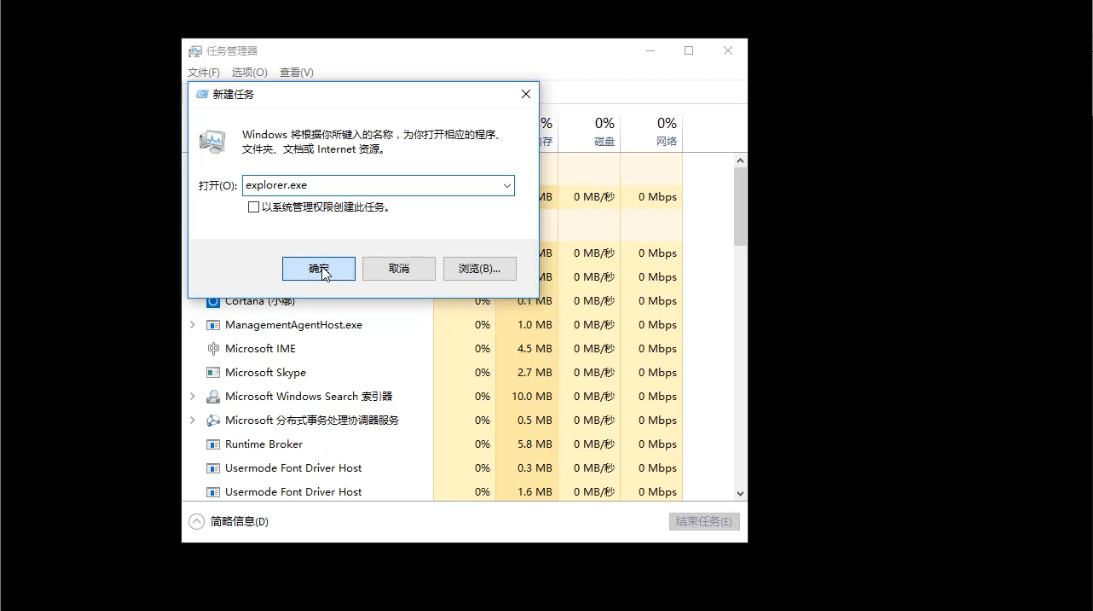Image resolution: width=1093 pixels, height=611 pixels.
Task: Click the Runtime Broker process icon
Action: pos(213,444)
